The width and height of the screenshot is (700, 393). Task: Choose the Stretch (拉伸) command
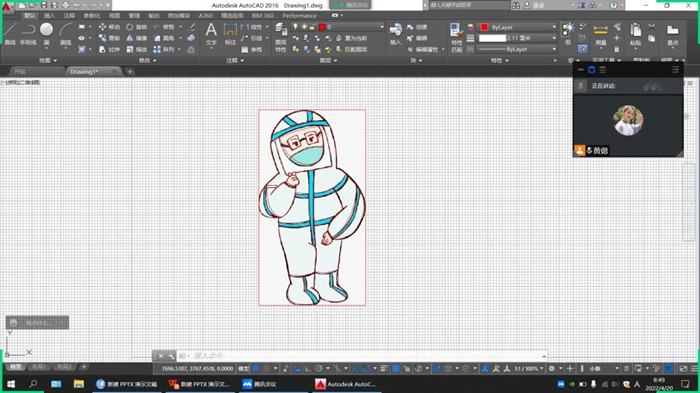coord(109,50)
